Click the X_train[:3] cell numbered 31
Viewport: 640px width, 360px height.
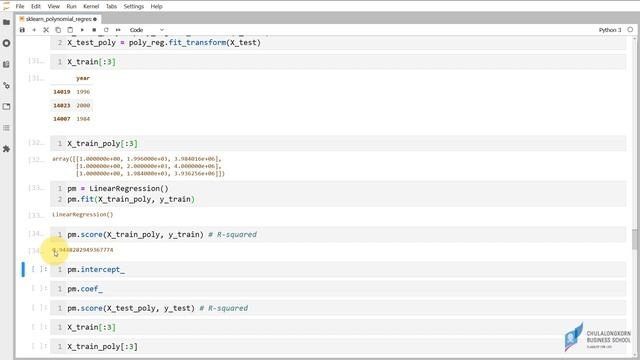(338, 62)
